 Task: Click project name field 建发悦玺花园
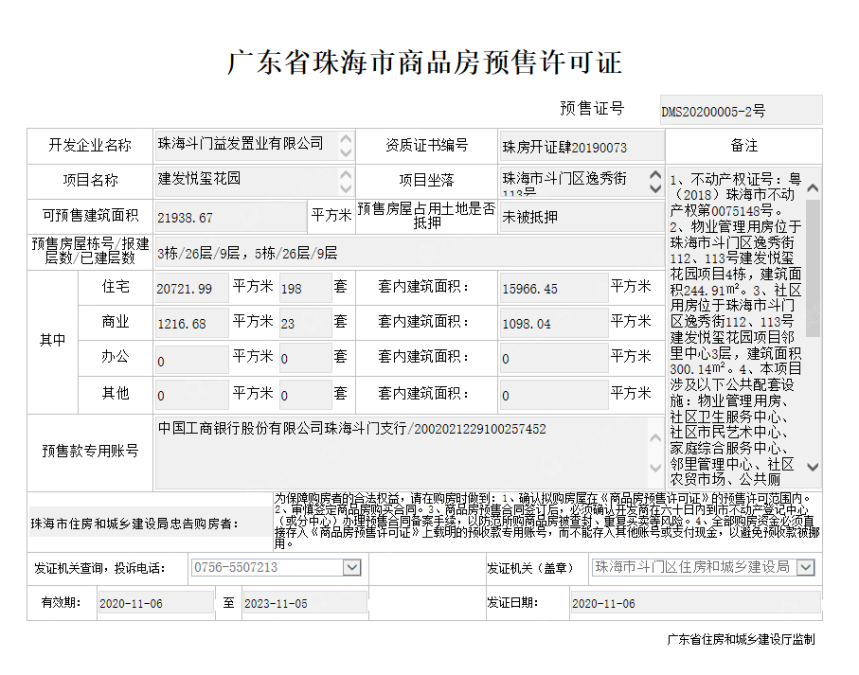tap(254, 181)
